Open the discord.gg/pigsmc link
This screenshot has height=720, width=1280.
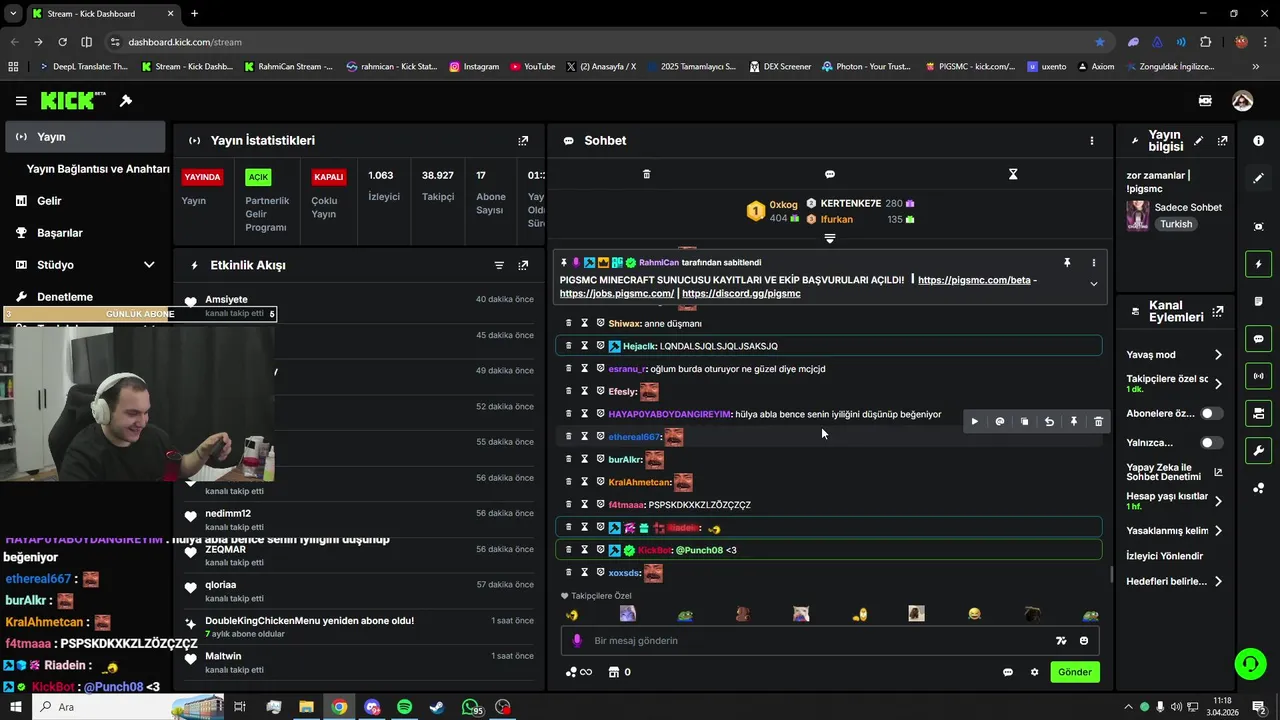[741, 294]
